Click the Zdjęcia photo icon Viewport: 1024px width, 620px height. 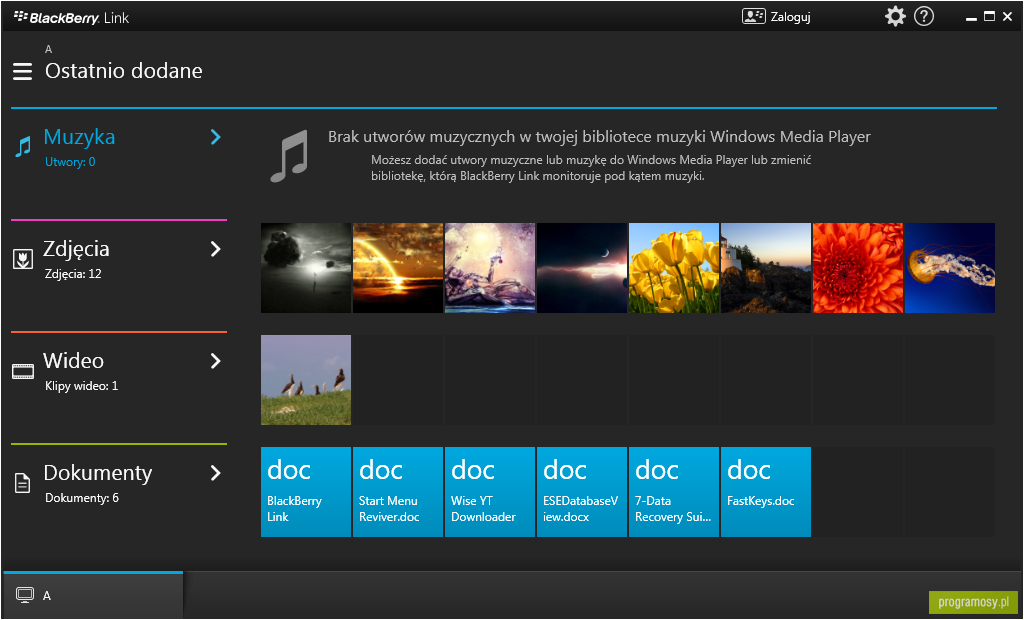point(23,259)
